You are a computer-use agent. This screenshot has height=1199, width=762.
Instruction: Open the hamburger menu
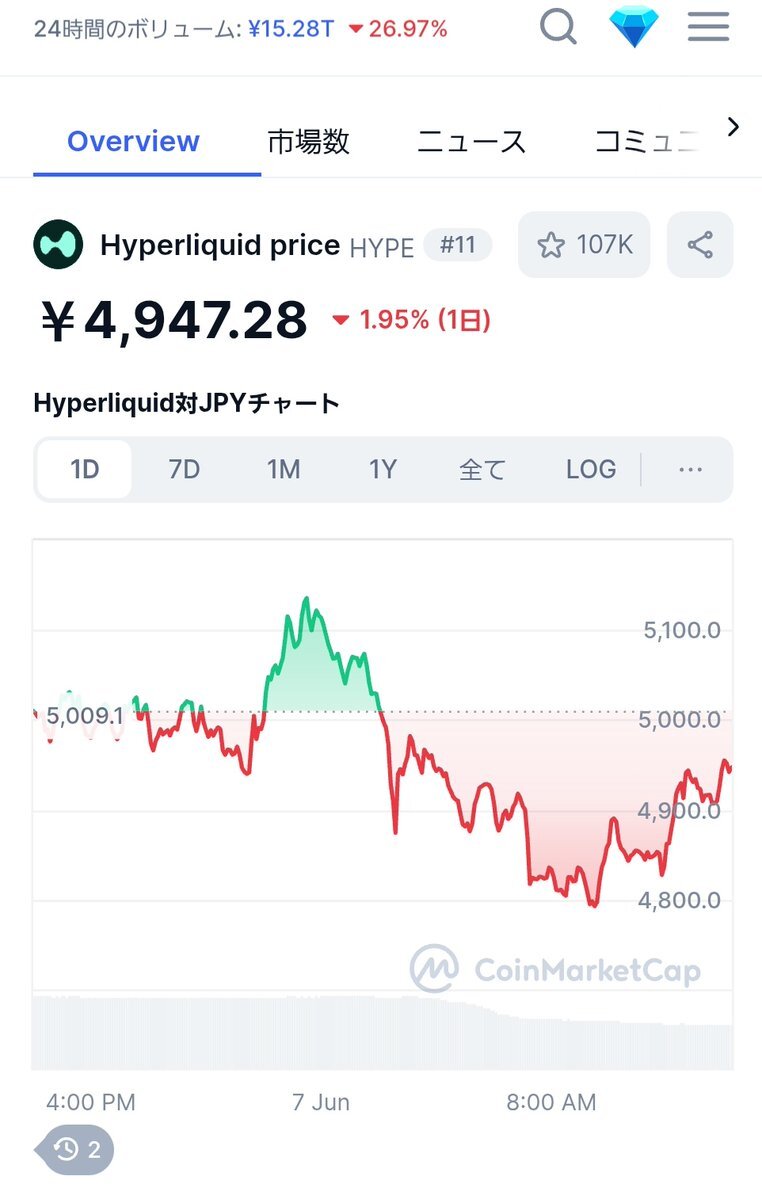coord(708,27)
